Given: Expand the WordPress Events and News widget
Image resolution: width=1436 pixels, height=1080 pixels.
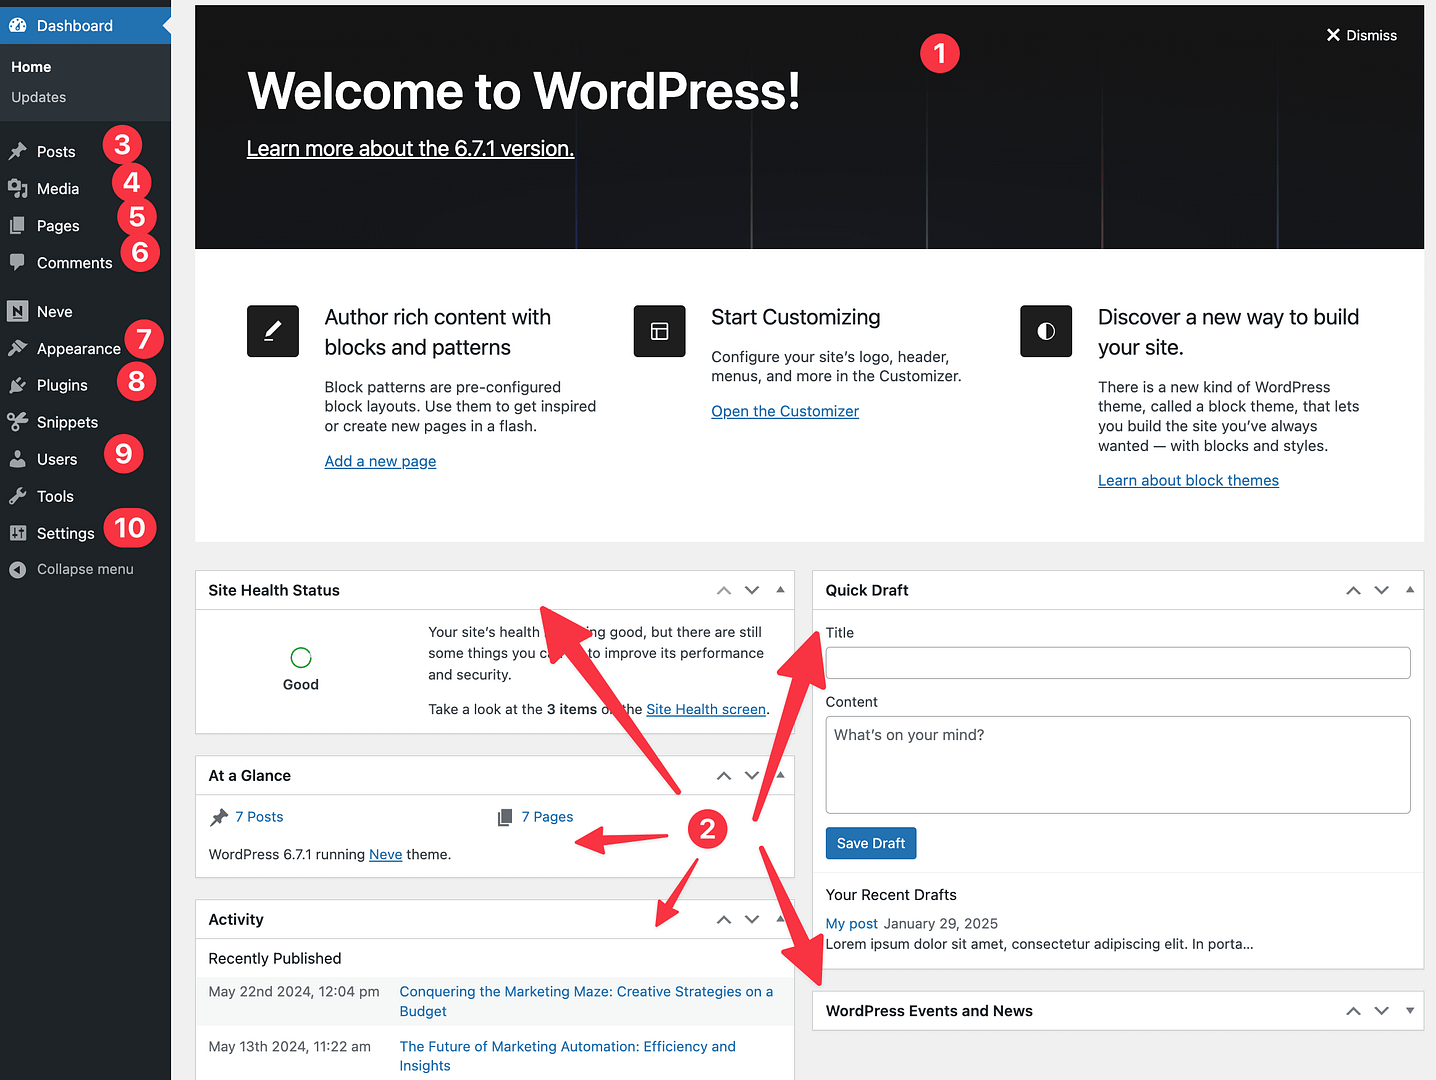Looking at the screenshot, I should tap(1410, 1011).
